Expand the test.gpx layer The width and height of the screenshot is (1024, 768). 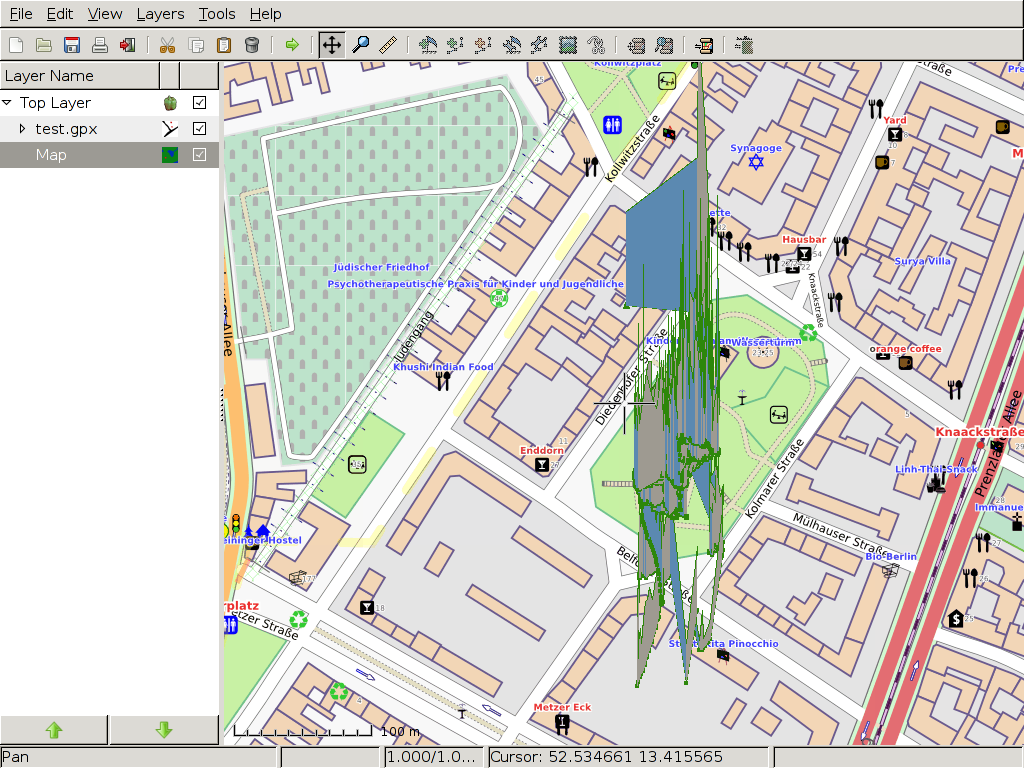coord(22,129)
